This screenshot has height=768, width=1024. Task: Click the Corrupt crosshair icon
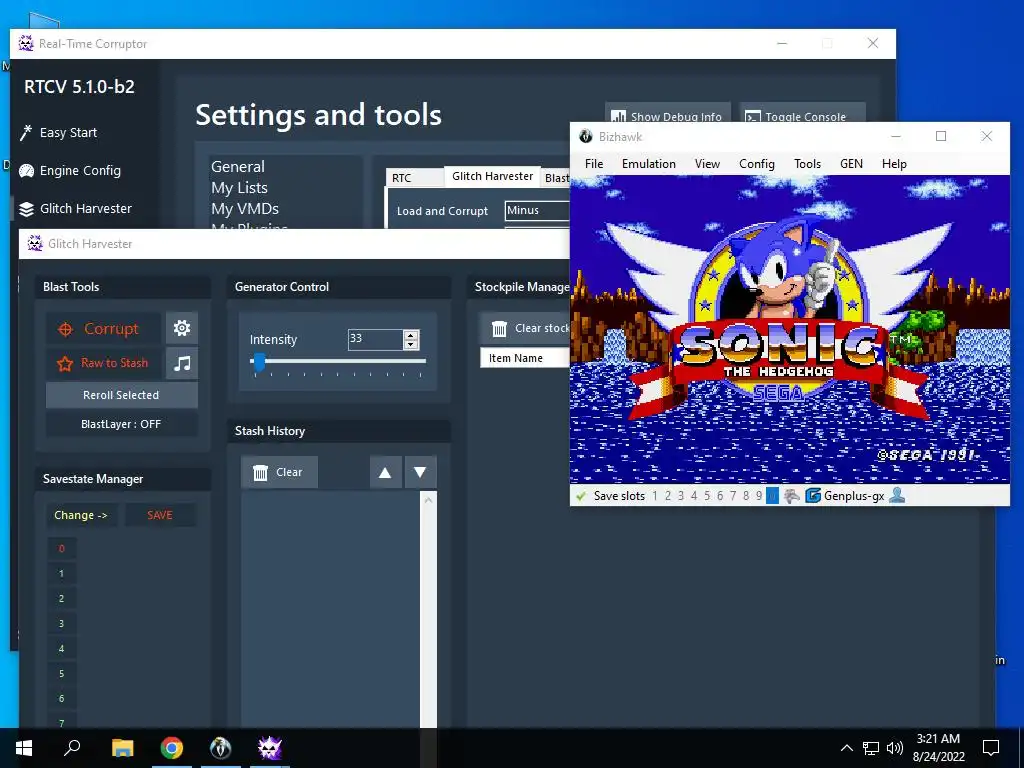(x=65, y=329)
